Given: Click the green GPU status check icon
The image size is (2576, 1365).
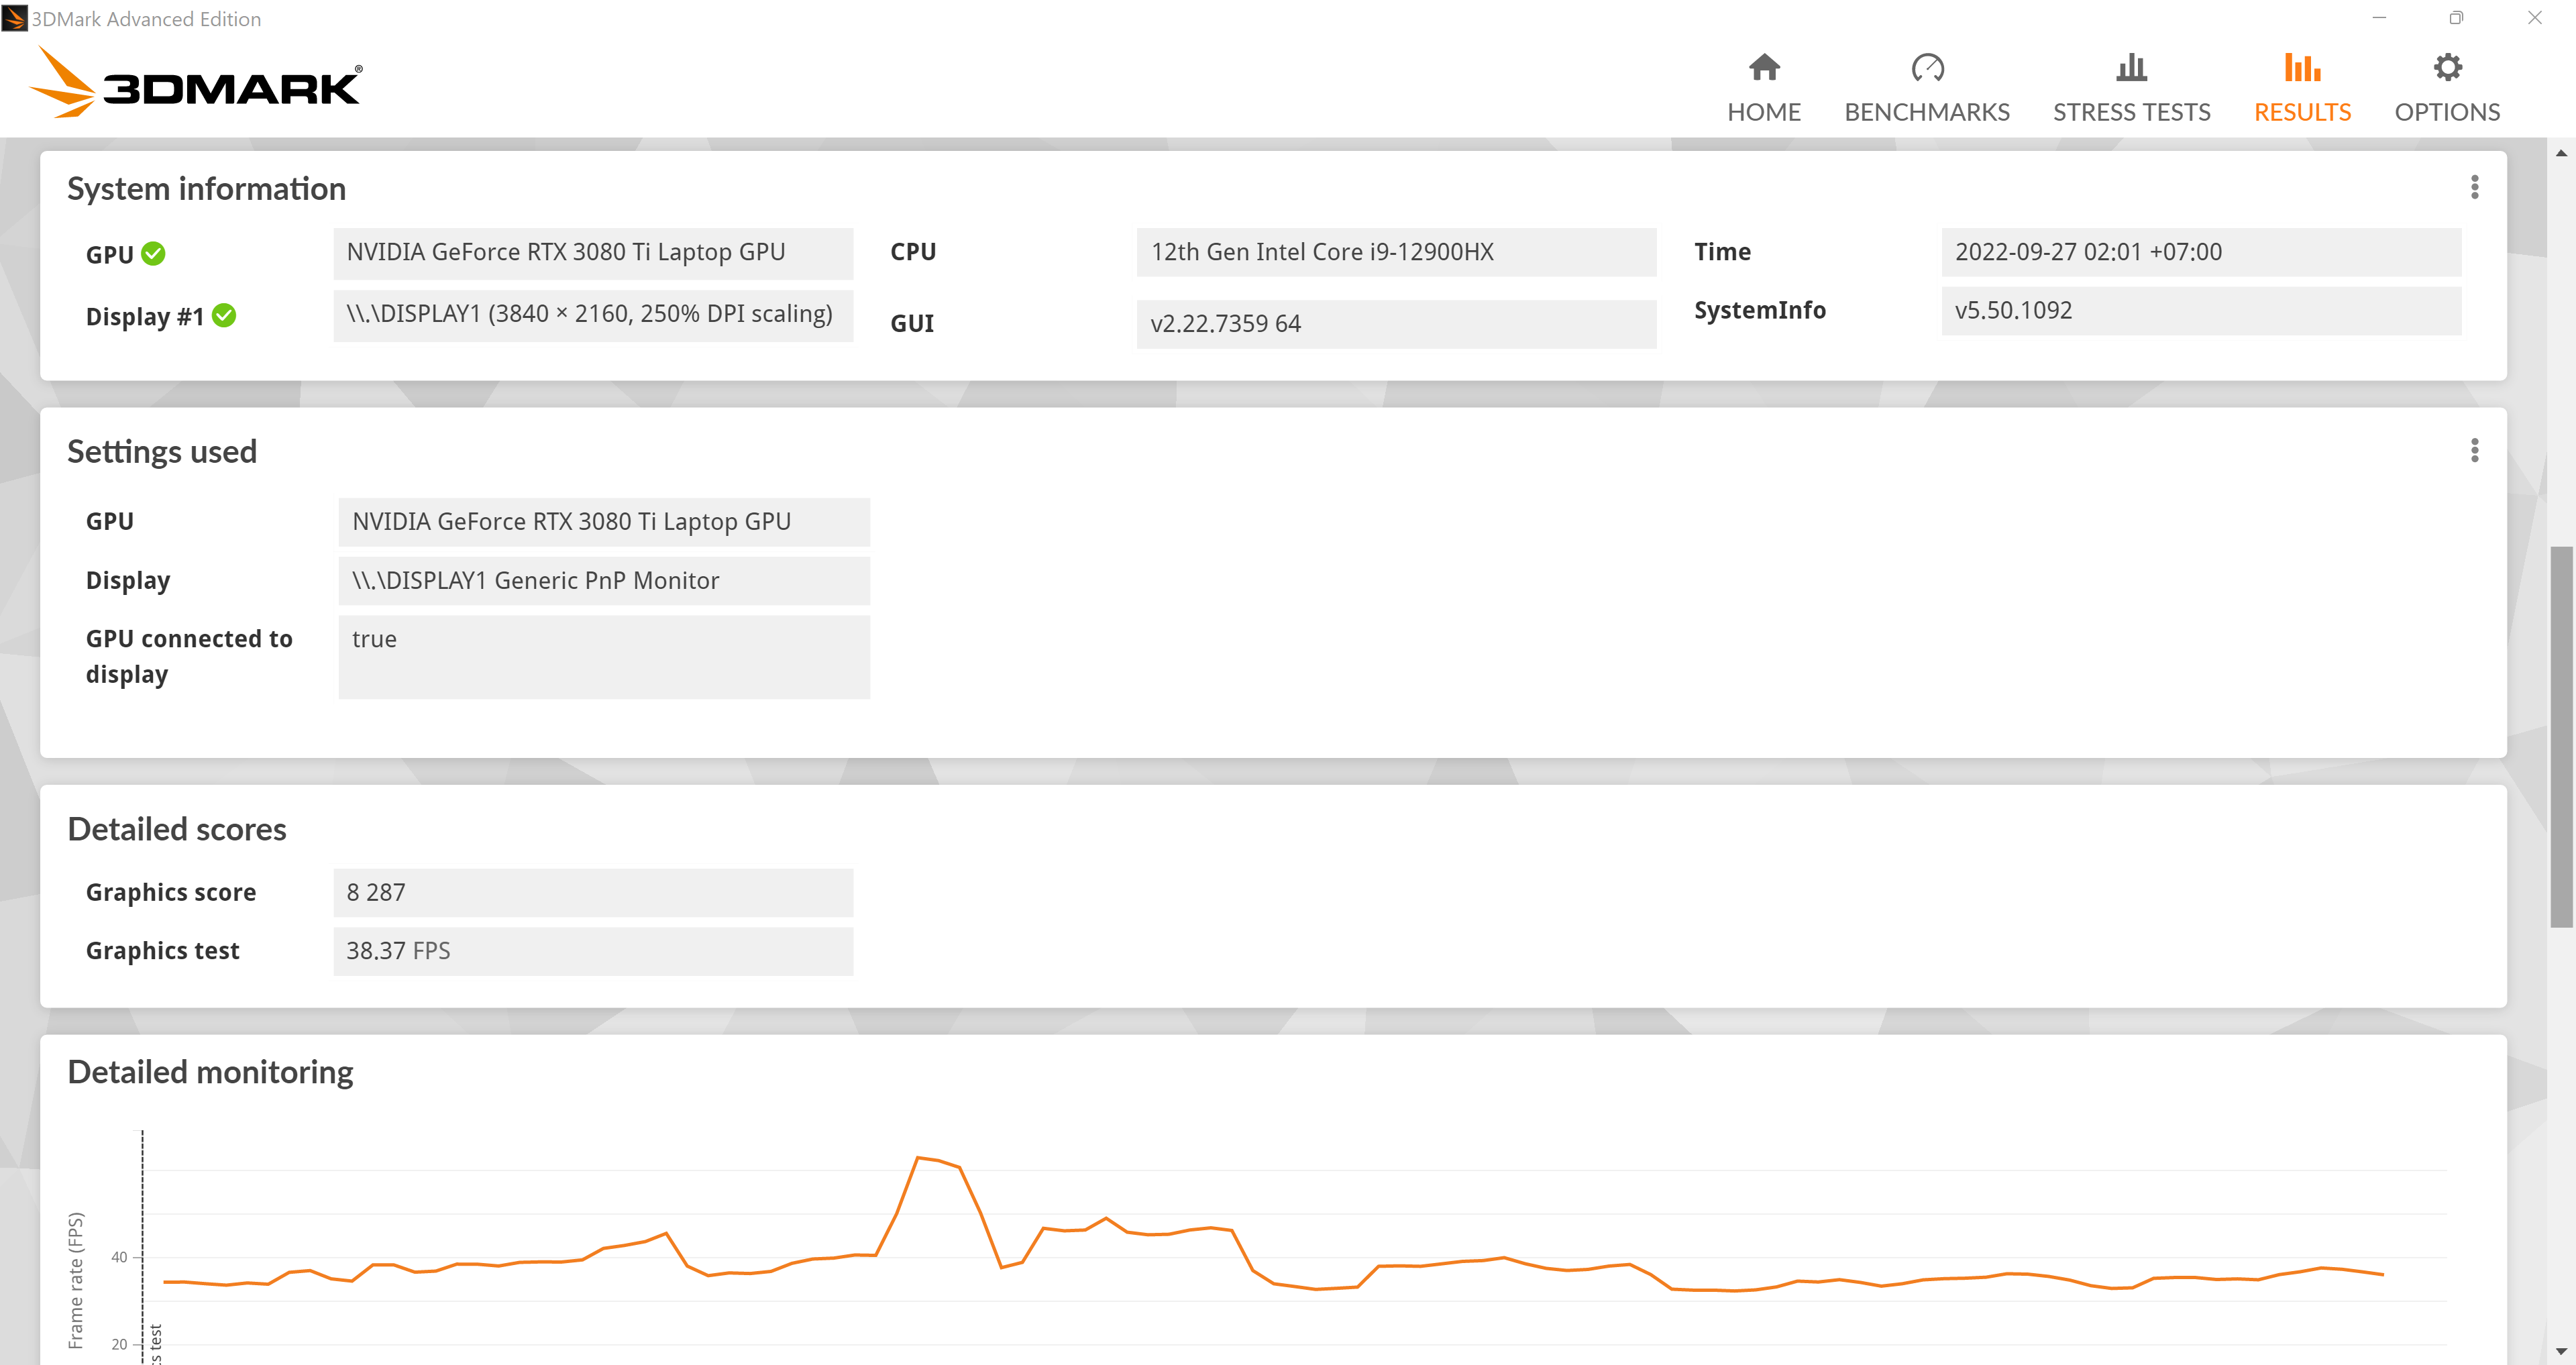Looking at the screenshot, I should point(153,254).
